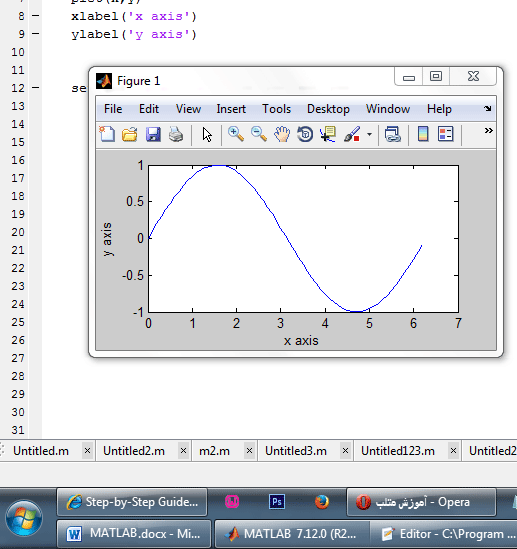Screen dimensions: 517x549
Task: Activate the Rotate 3D tool
Action: (x=305, y=134)
